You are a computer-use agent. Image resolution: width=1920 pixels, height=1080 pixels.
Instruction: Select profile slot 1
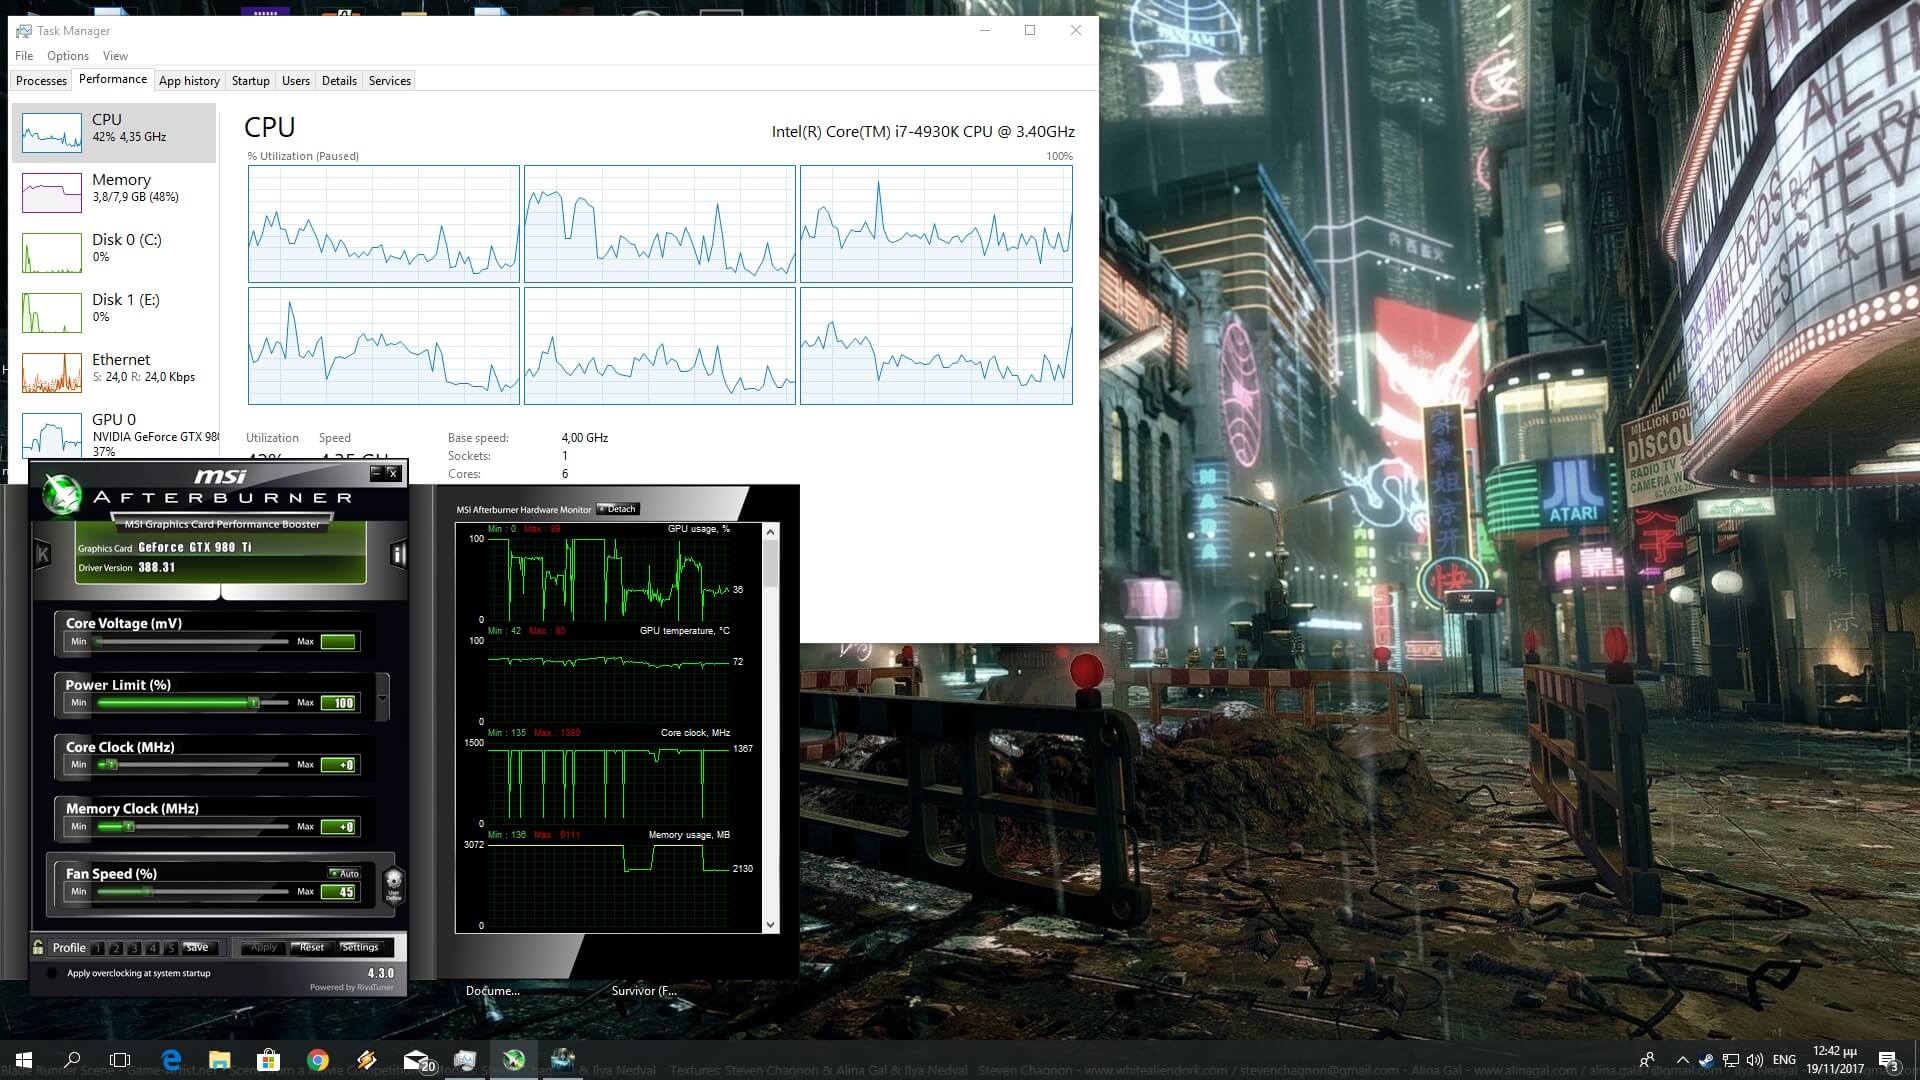(98, 948)
